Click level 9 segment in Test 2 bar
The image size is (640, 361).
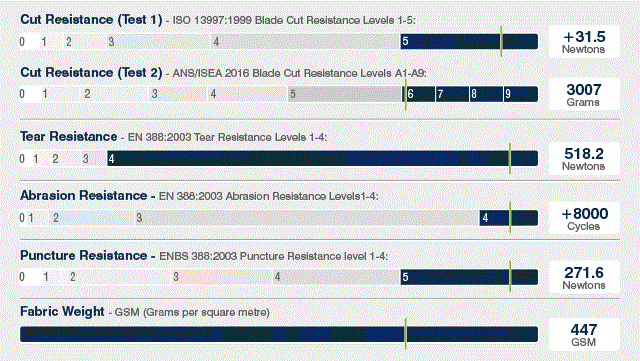pyautogui.click(x=520, y=94)
